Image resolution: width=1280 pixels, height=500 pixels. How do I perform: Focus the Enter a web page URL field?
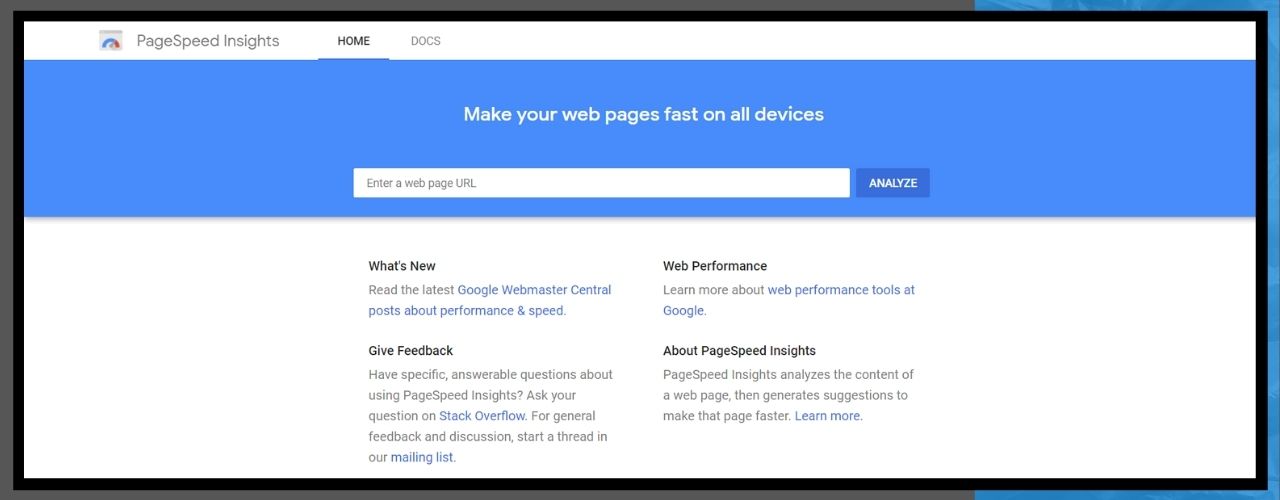click(601, 183)
